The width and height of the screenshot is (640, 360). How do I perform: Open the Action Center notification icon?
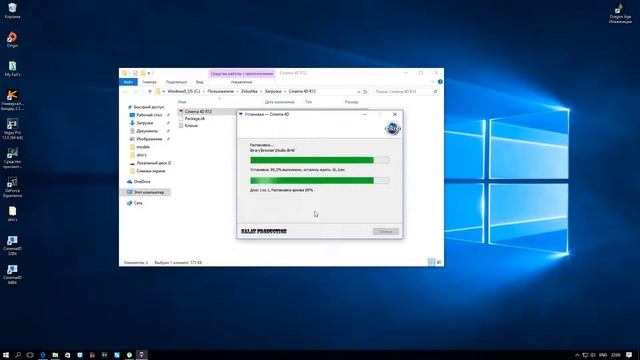coord(629,355)
